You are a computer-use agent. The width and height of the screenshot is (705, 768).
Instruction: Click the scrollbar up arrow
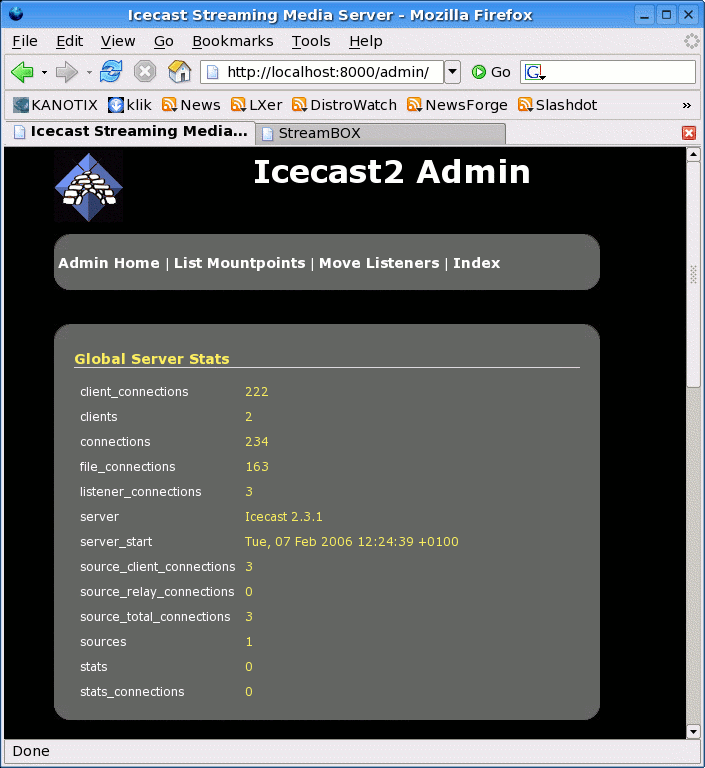[693, 155]
